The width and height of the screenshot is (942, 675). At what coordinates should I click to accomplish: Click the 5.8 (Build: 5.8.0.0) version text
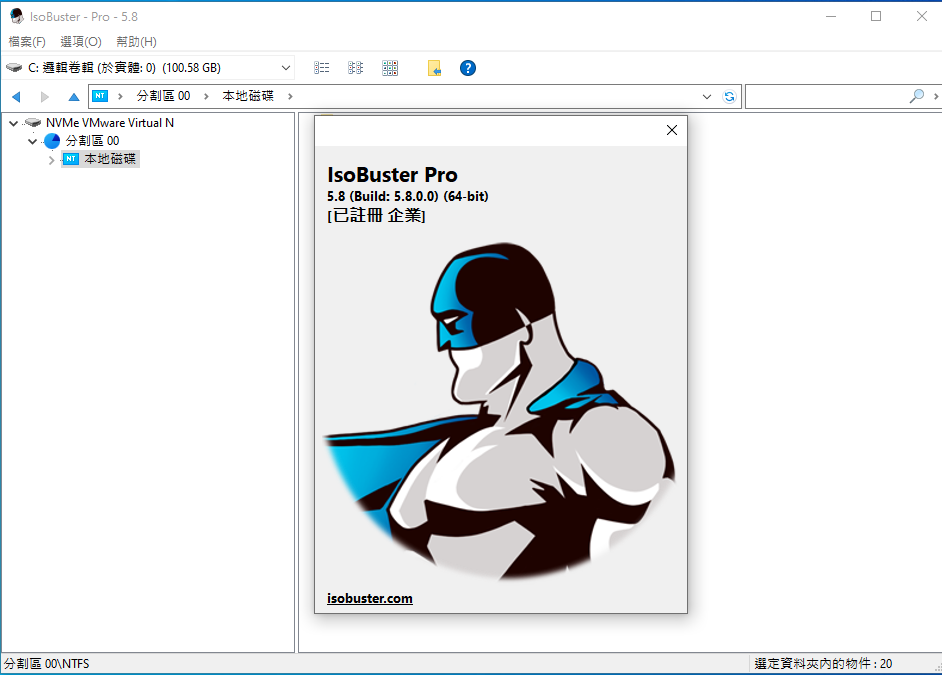(407, 196)
